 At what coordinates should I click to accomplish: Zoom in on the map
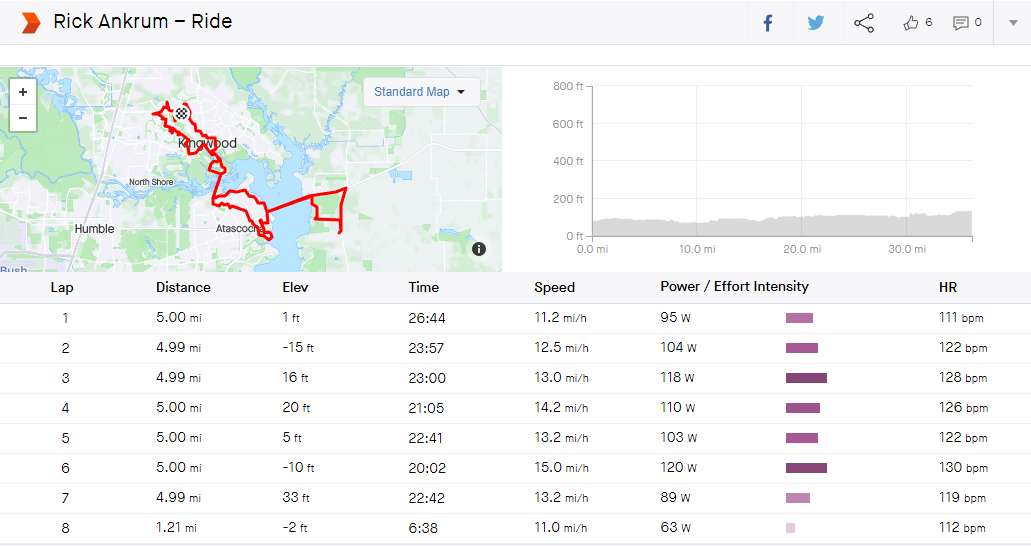click(23, 92)
